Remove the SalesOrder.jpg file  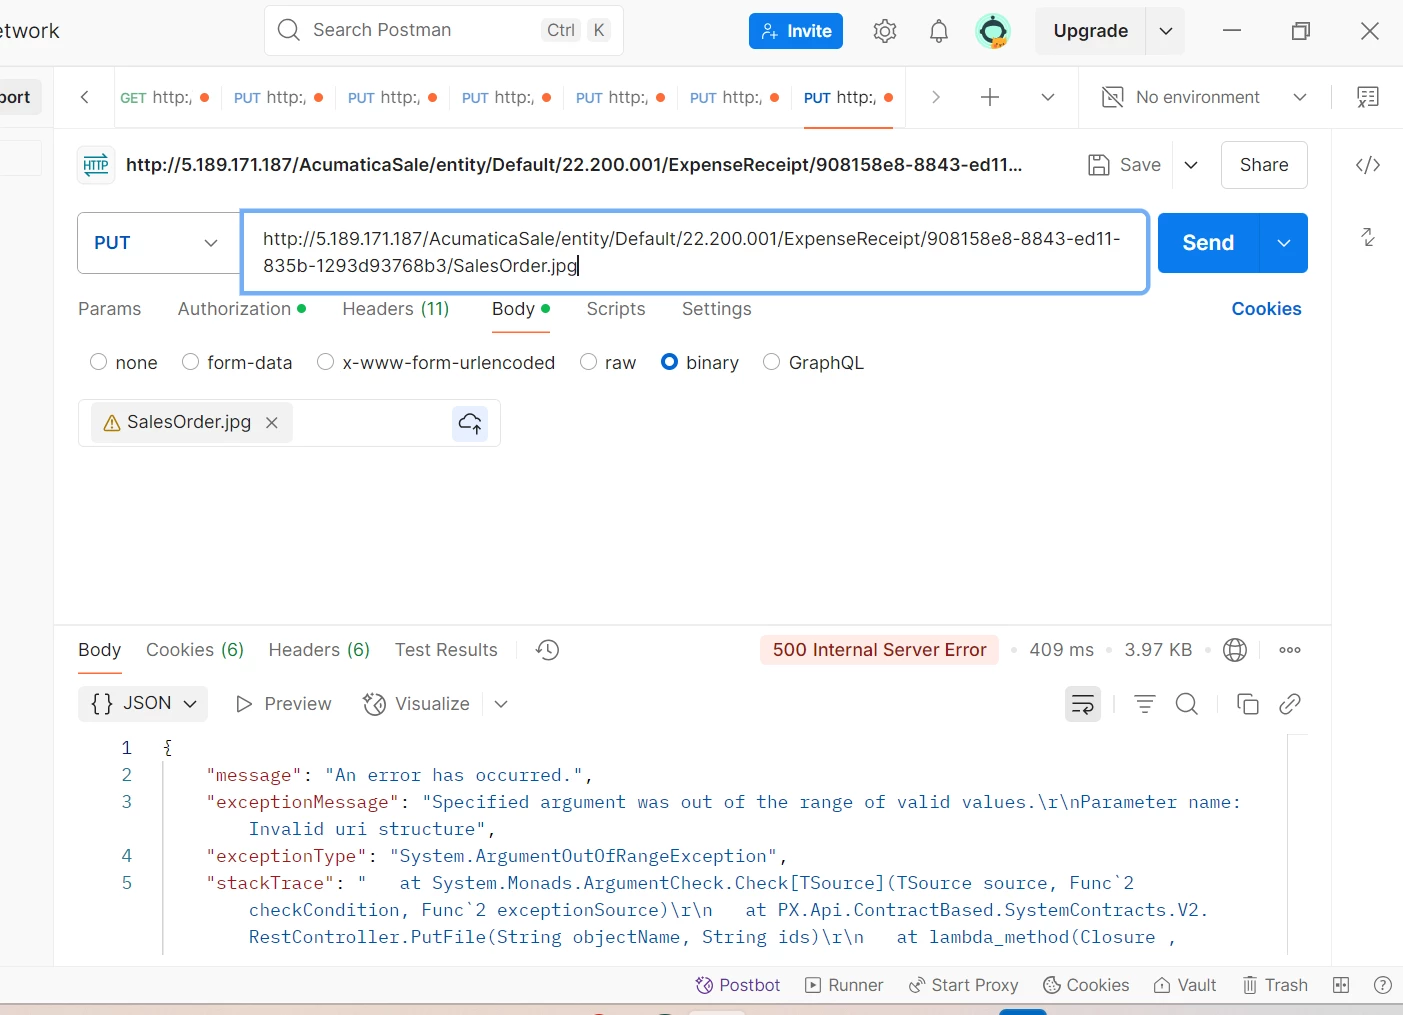pyautogui.click(x=271, y=423)
